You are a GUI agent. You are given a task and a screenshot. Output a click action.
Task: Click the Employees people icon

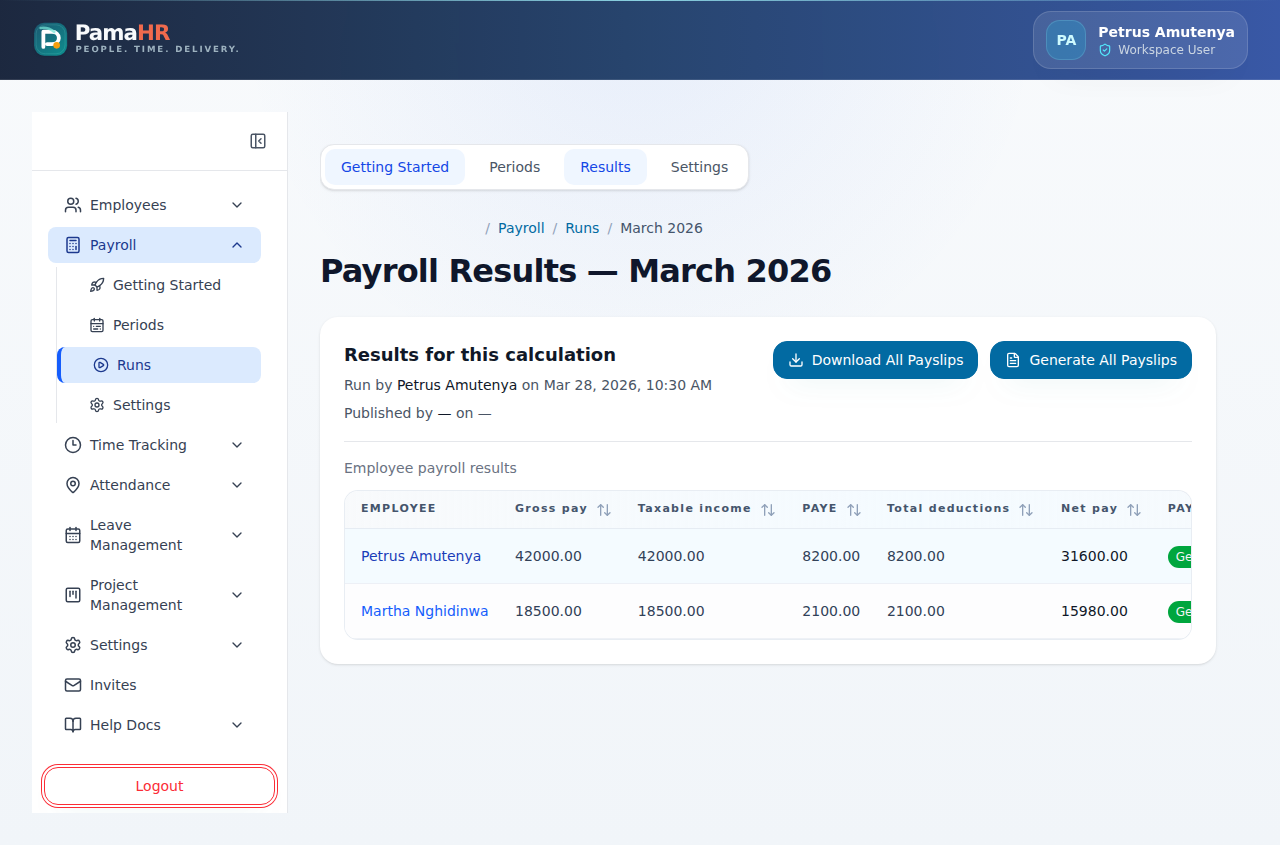click(73, 205)
